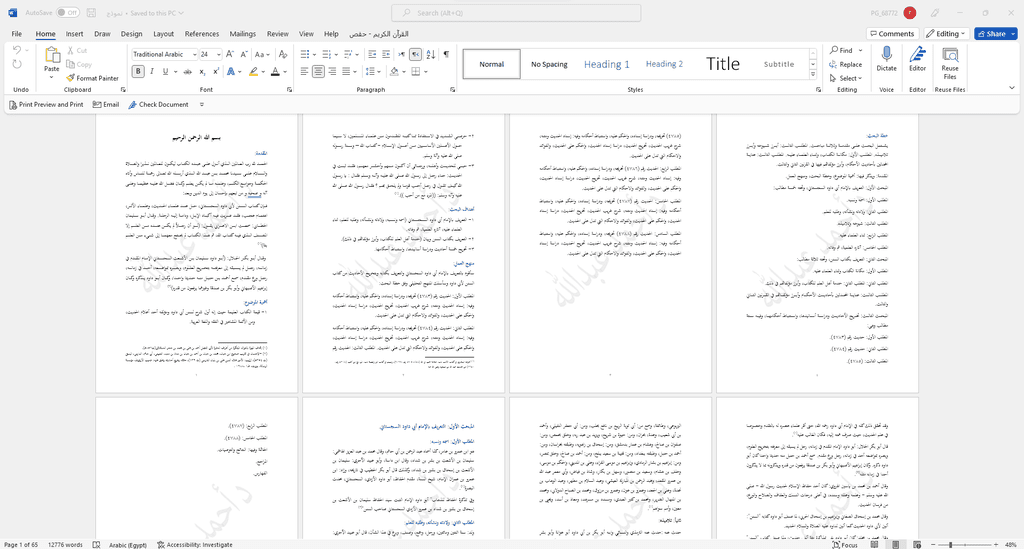Apply the Heading 1 style
This screenshot has width=1024, height=549.
(x=607, y=64)
